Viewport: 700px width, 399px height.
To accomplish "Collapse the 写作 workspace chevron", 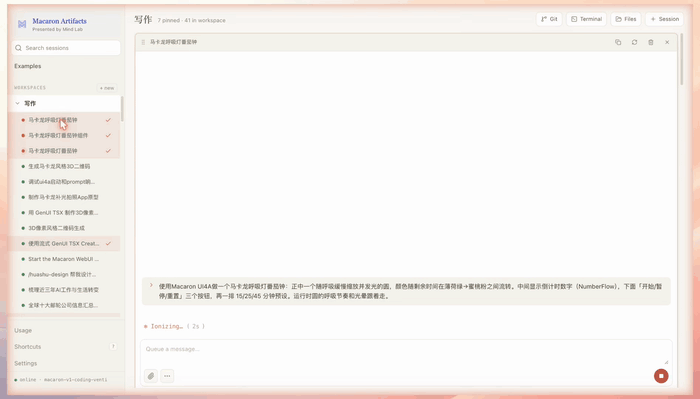I will [x=17, y=103].
